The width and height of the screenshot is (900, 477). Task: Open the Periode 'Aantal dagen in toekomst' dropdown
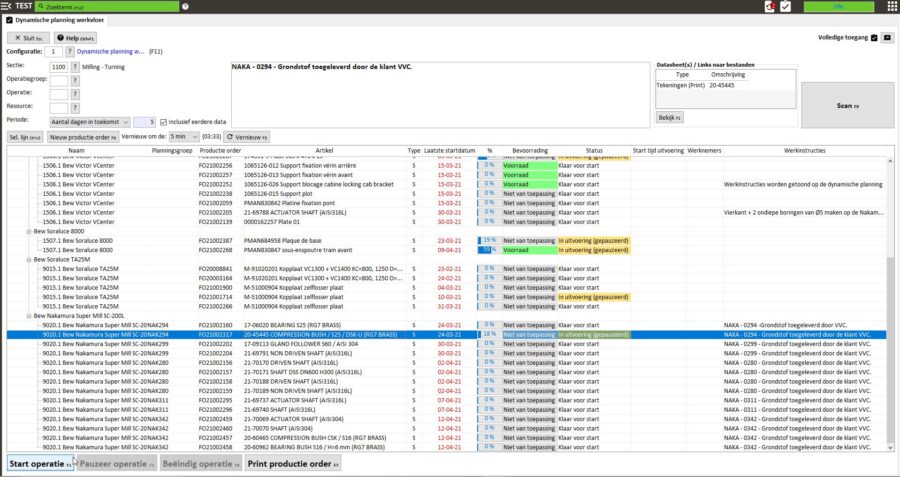(x=90, y=122)
